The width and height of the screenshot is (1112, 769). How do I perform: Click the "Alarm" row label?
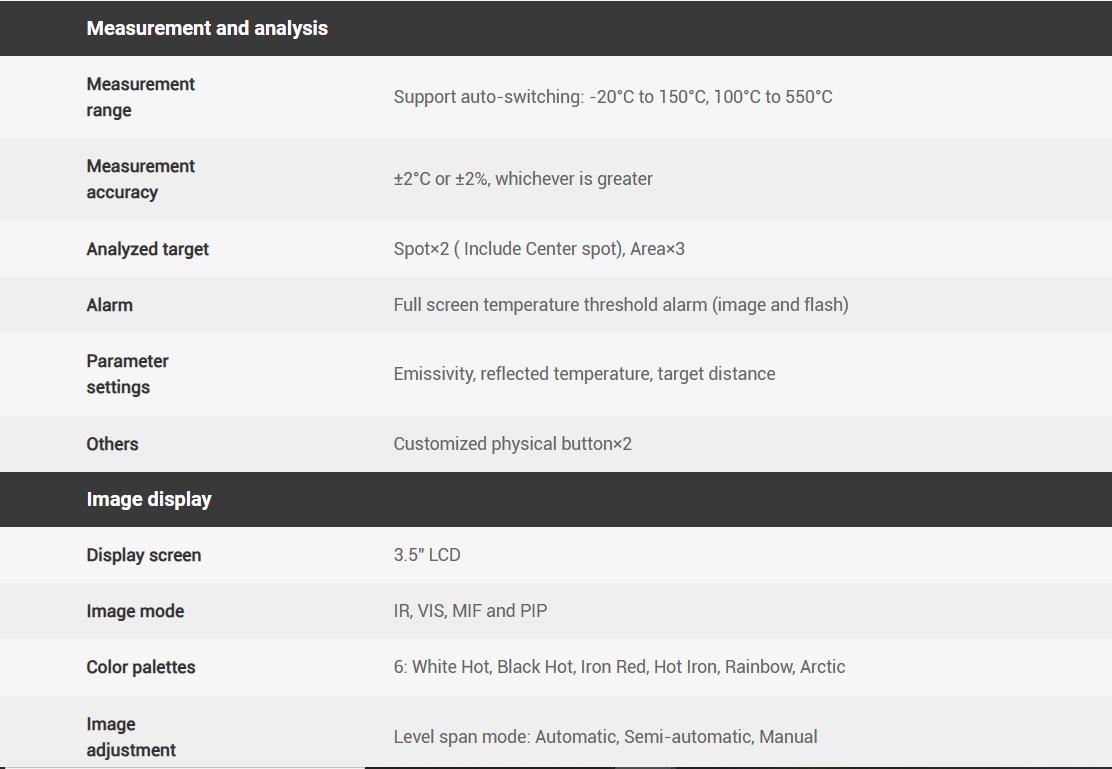(x=110, y=305)
